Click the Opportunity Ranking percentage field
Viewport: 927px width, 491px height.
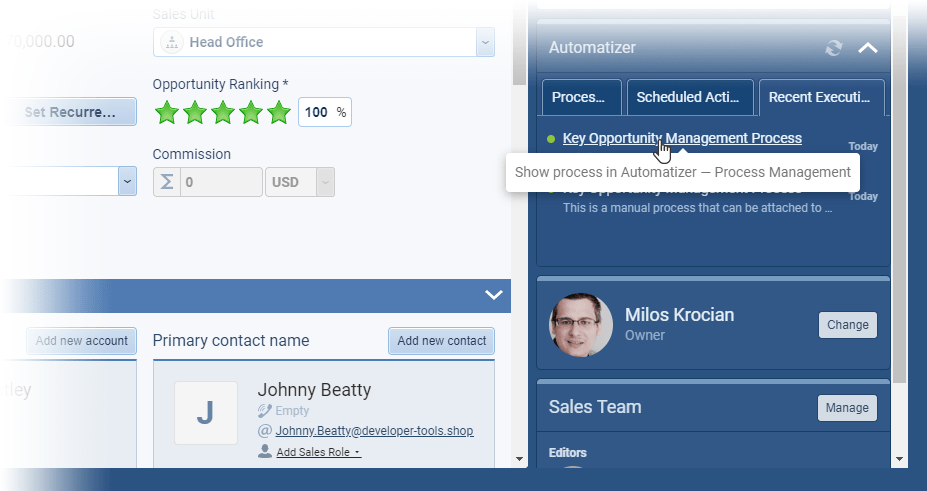317,112
